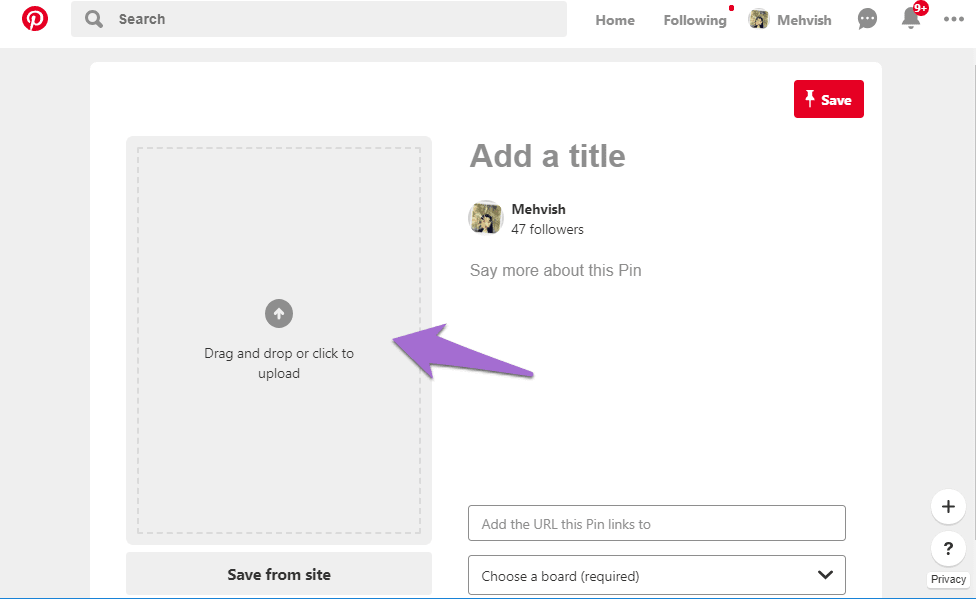Open the Following tab

point(695,20)
